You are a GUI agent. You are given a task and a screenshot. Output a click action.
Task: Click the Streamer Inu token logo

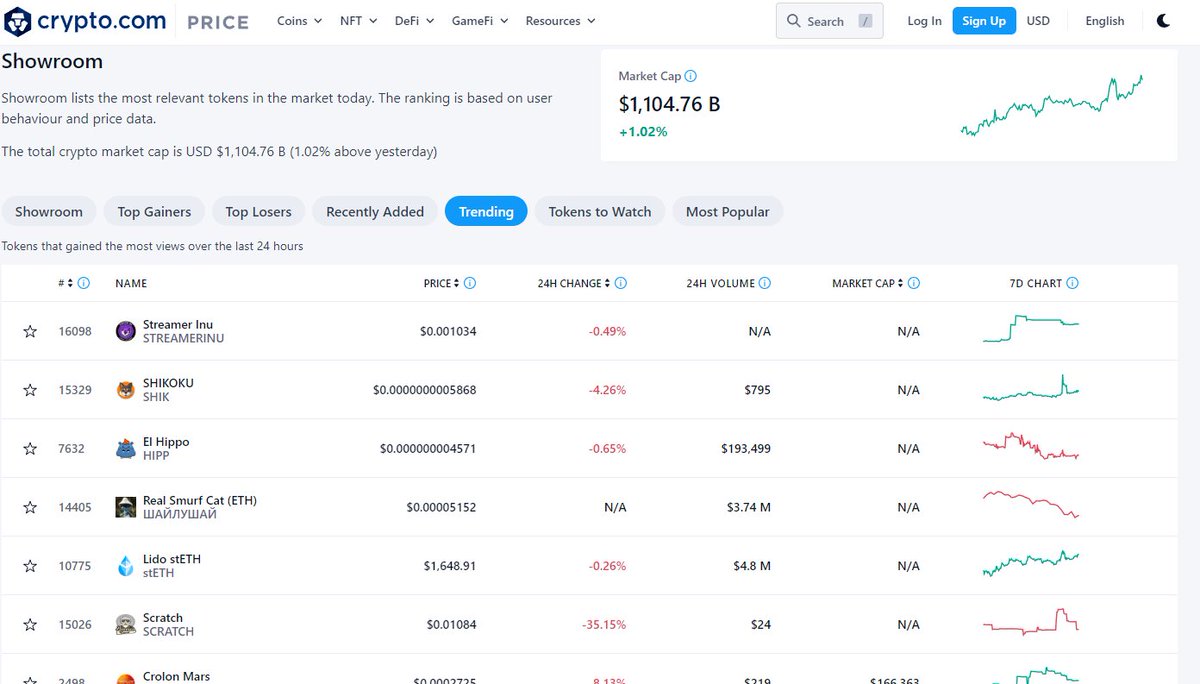pyautogui.click(x=125, y=330)
